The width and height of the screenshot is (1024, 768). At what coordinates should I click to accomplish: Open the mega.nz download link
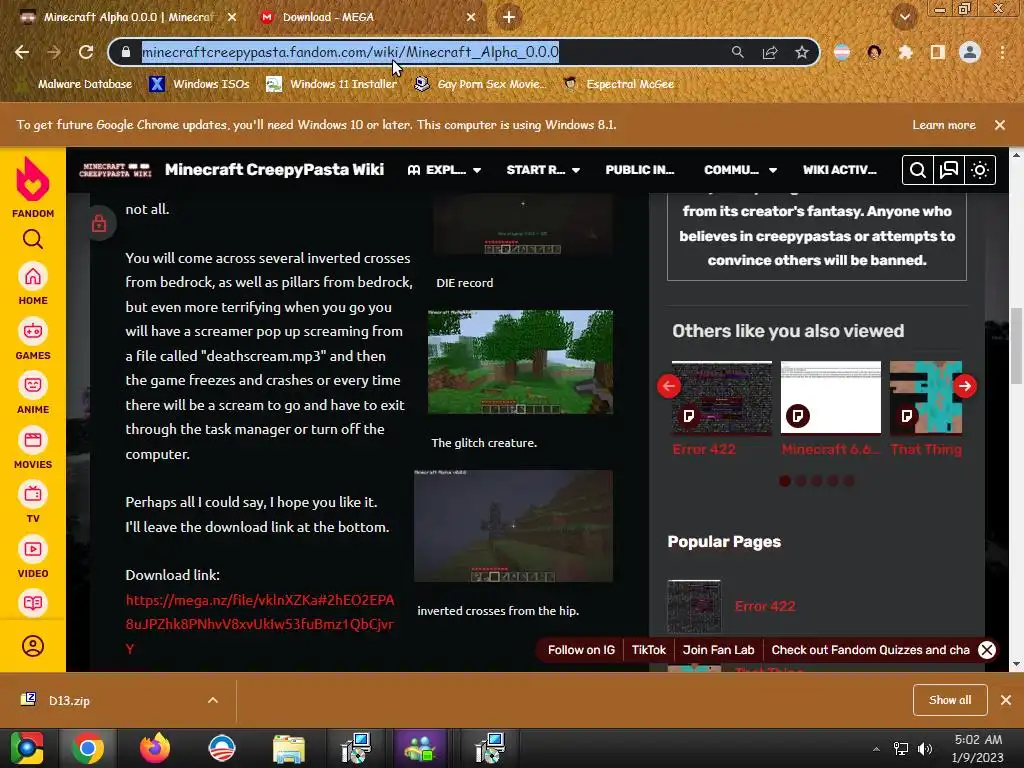[x=260, y=624]
